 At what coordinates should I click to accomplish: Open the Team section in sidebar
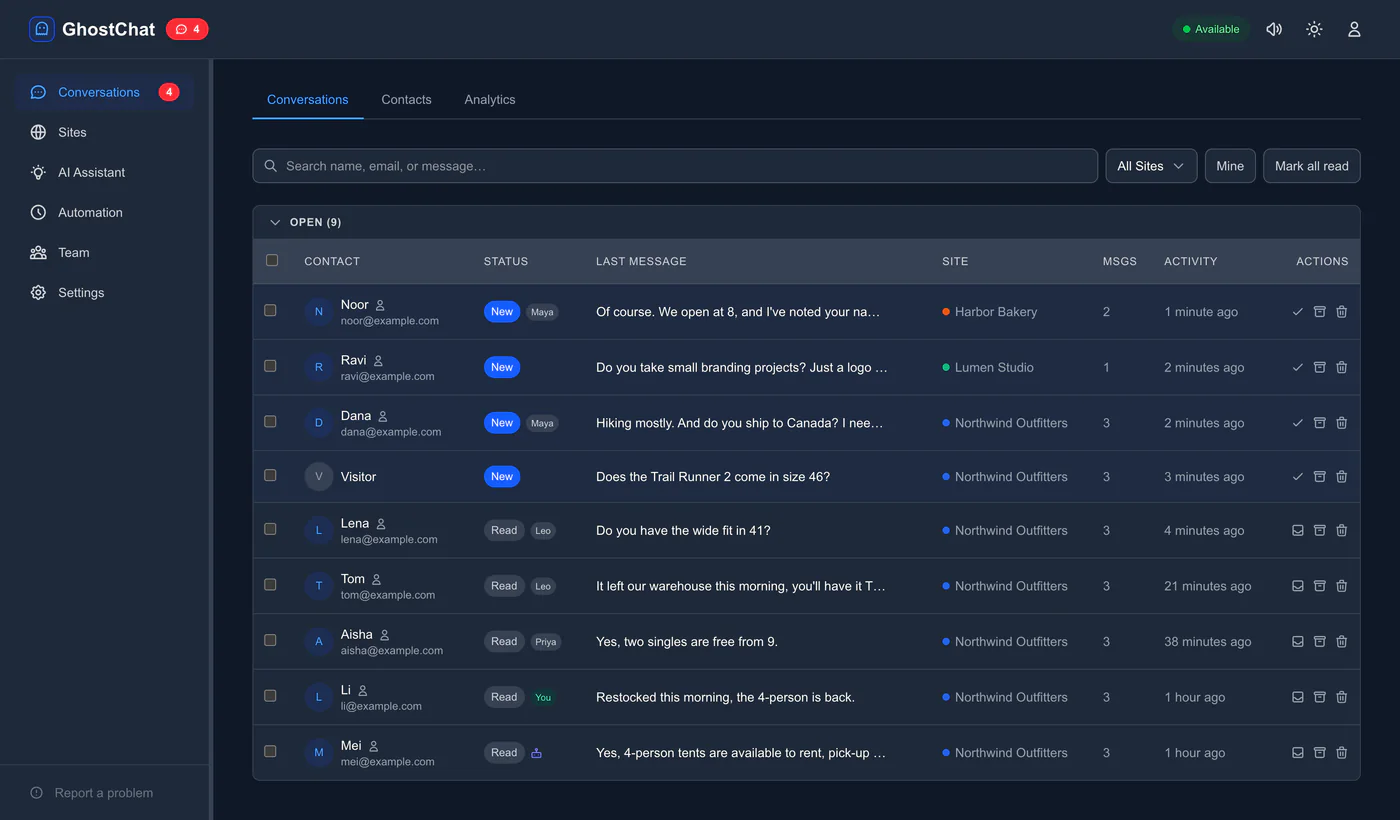[104, 252]
